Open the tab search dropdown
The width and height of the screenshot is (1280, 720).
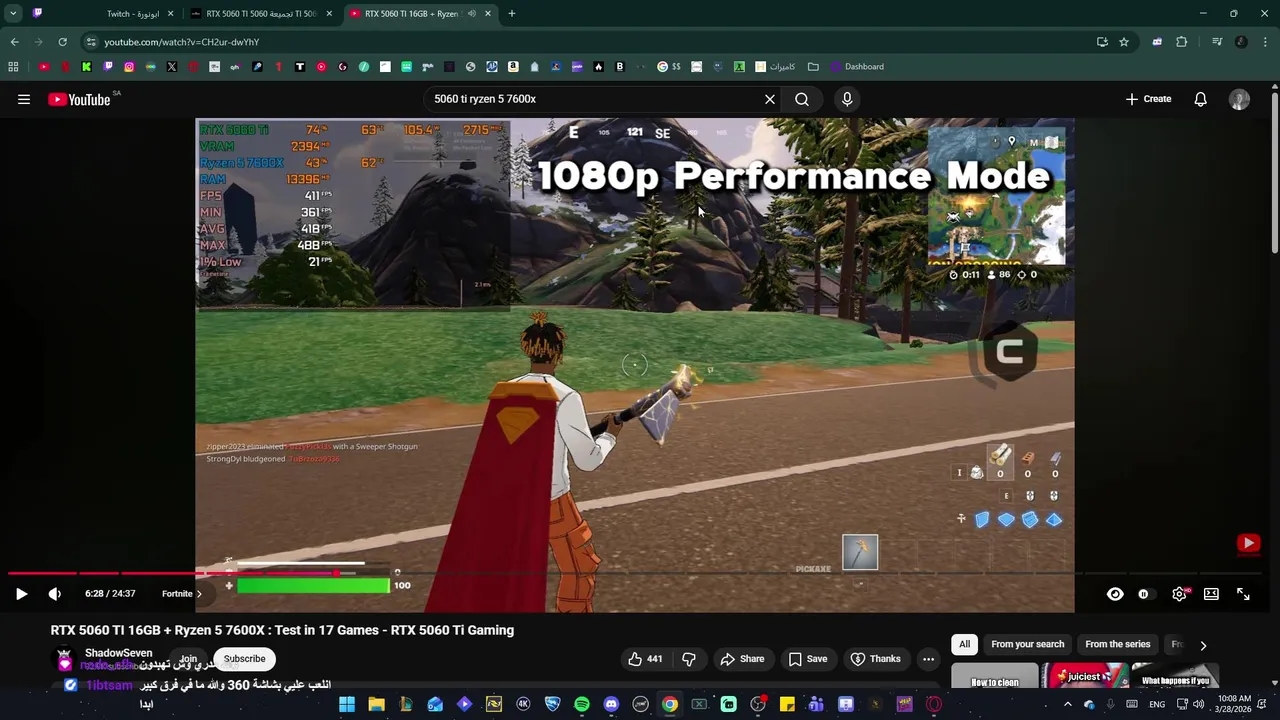(13, 14)
